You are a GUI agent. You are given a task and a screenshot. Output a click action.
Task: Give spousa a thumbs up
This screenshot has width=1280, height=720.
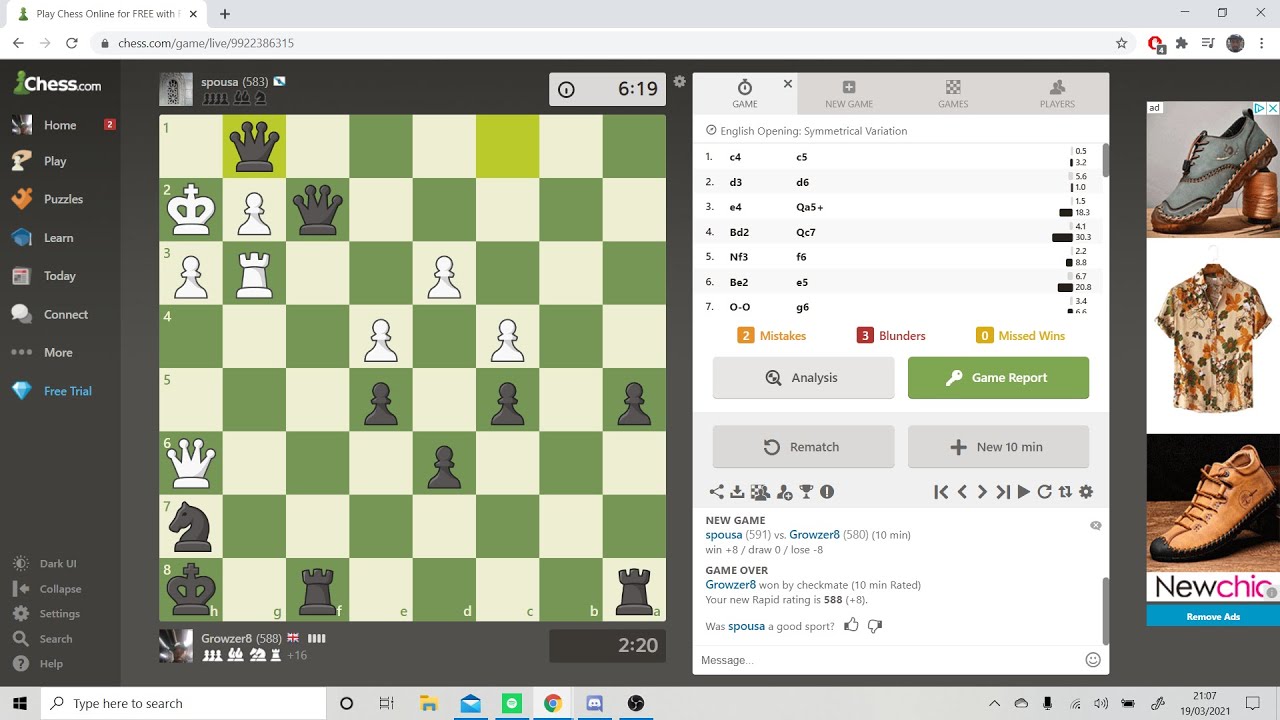pyautogui.click(x=851, y=625)
